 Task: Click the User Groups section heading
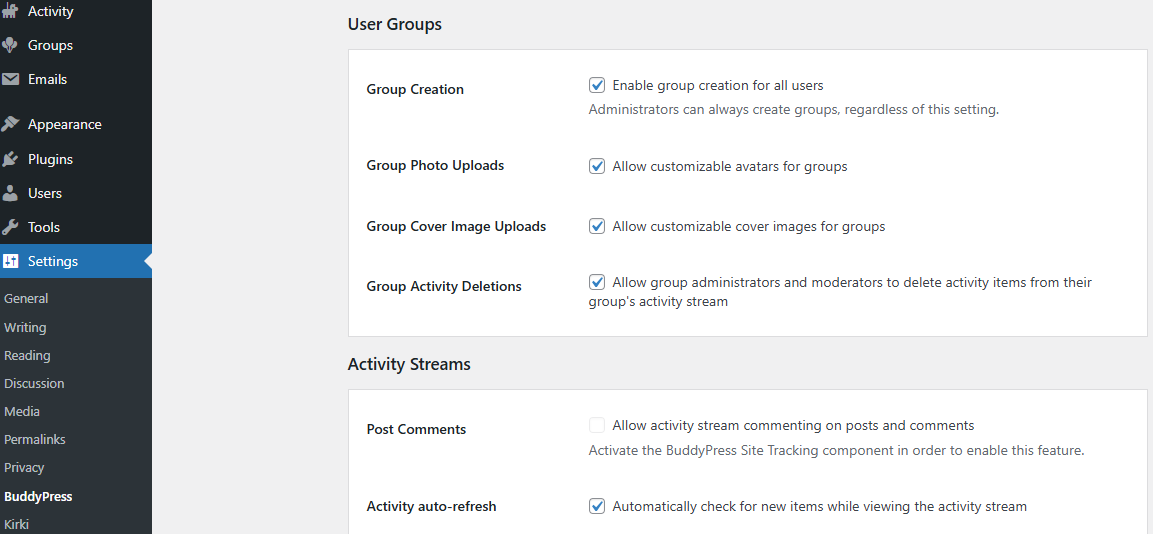coord(395,24)
